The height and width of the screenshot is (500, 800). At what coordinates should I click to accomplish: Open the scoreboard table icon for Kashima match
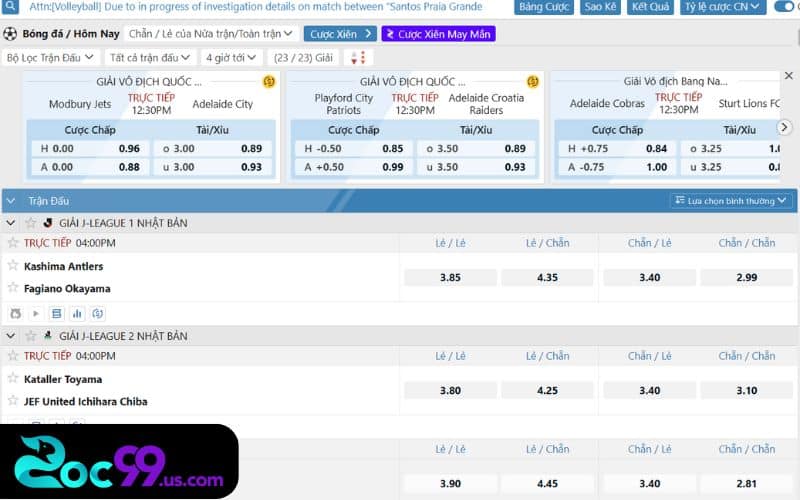click(57, 313)
